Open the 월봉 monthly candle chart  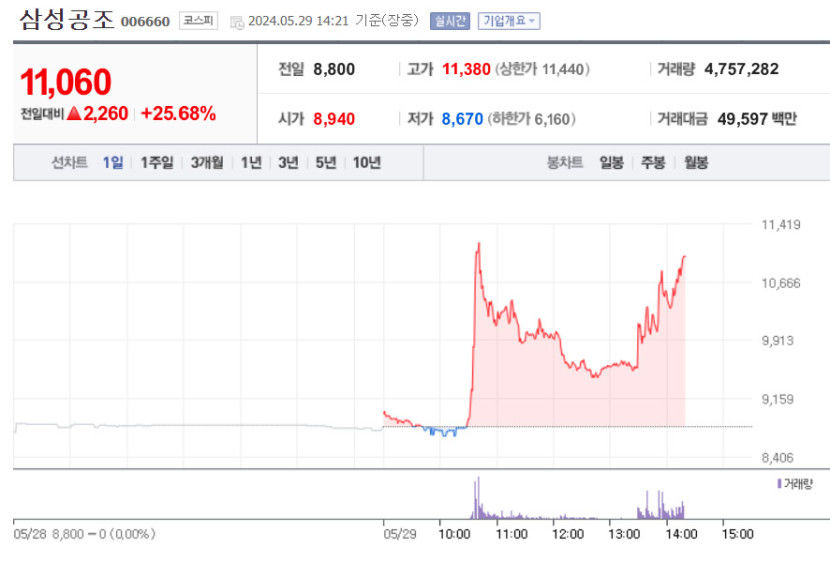tap(696, 162)
